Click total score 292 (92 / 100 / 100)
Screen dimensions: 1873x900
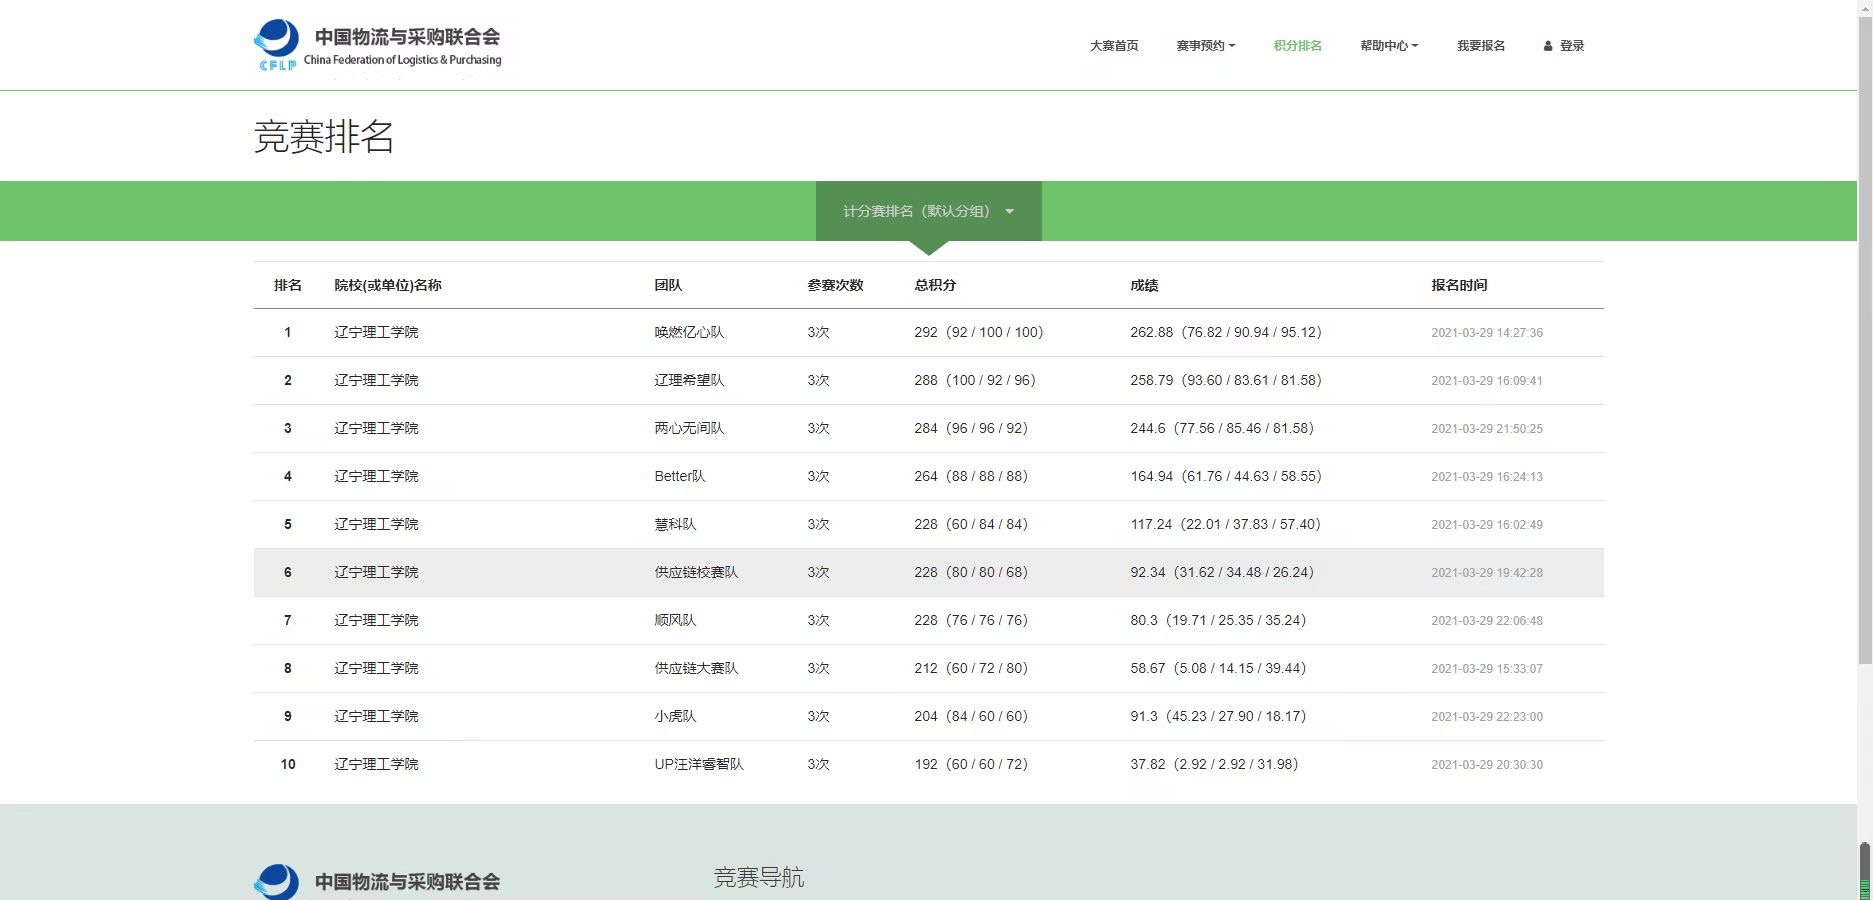coord(979,332)
